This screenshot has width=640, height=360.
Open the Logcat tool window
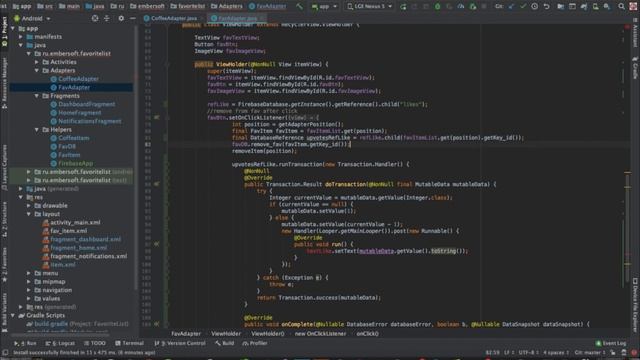[x=60, y=343]
